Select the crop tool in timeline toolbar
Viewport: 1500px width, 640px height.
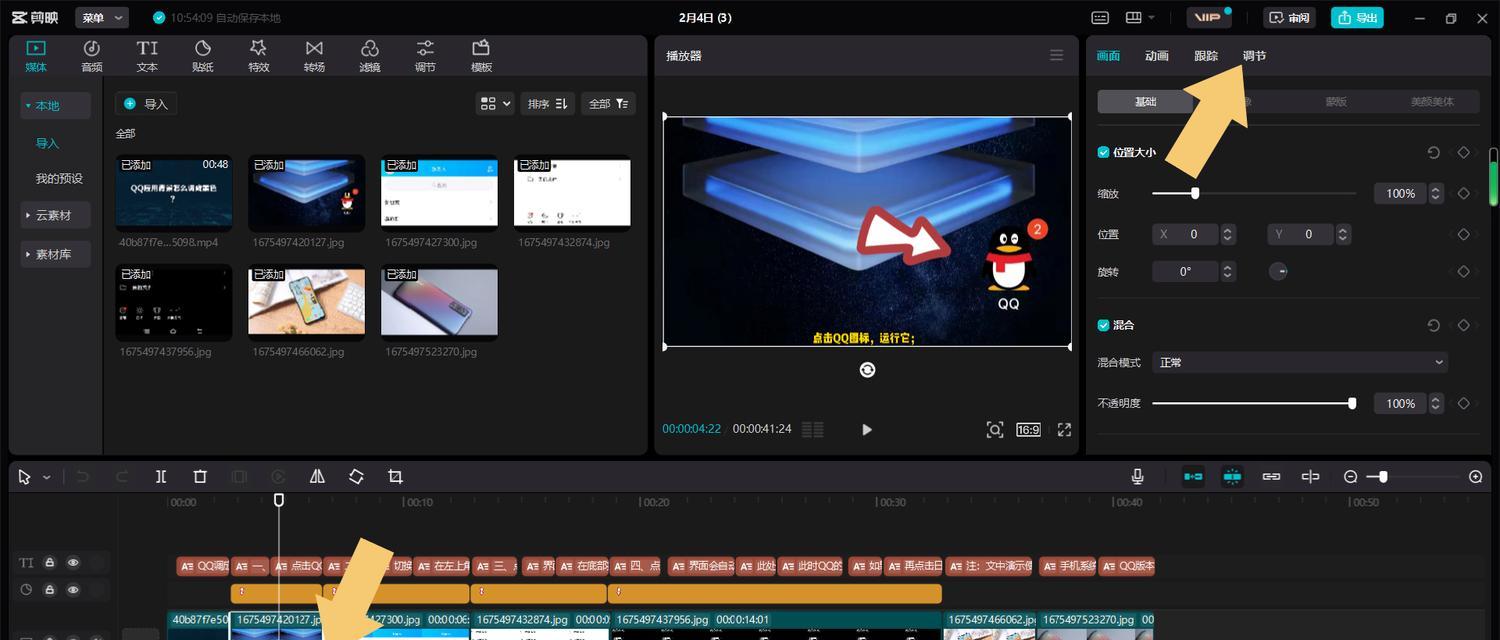[395, 477]
